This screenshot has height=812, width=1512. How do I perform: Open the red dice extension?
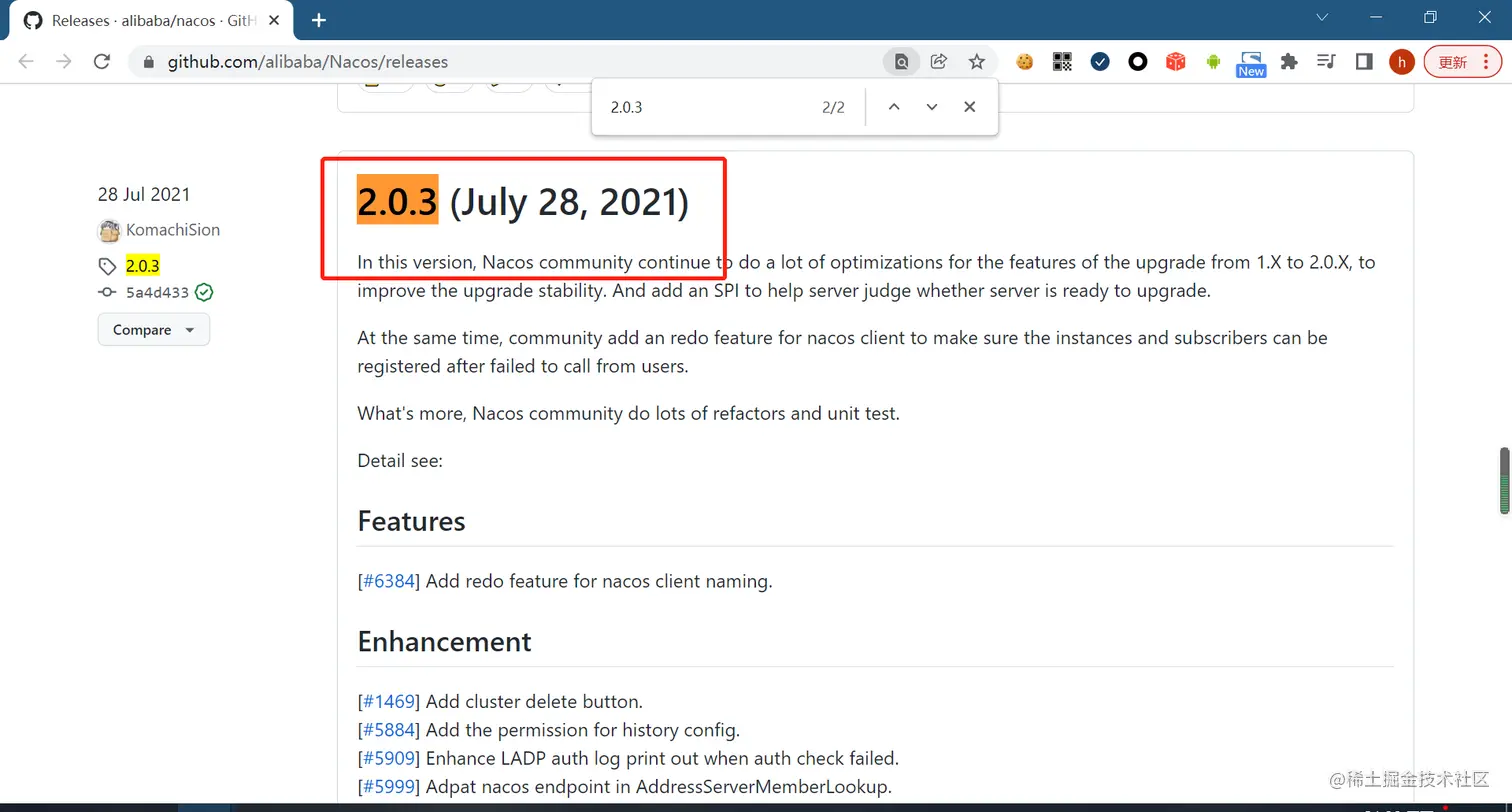tap(1176, 61)
